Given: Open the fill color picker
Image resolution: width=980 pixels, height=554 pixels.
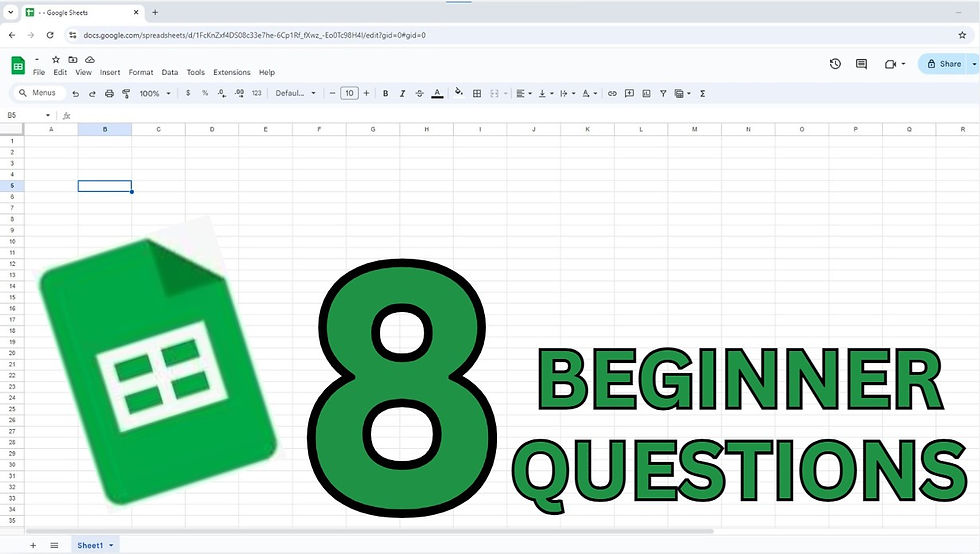Looking at the screenshot, I should coord(459,93).
